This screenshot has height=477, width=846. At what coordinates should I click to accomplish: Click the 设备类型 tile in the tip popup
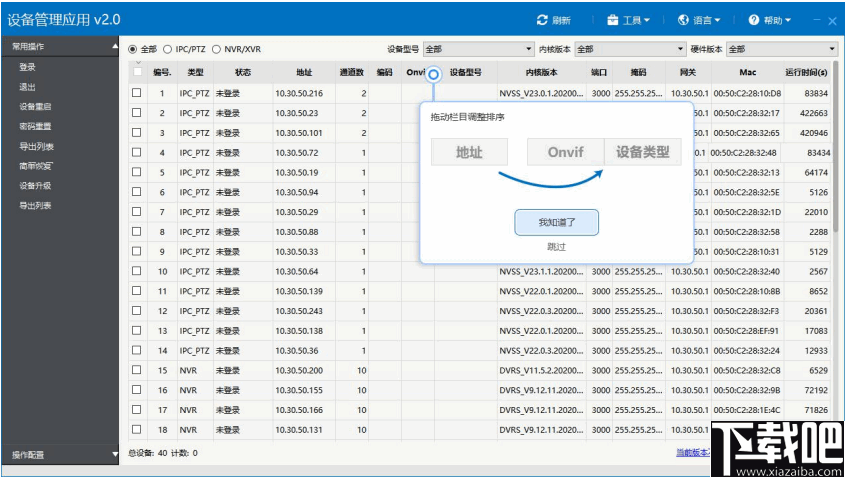click(643, 152)
